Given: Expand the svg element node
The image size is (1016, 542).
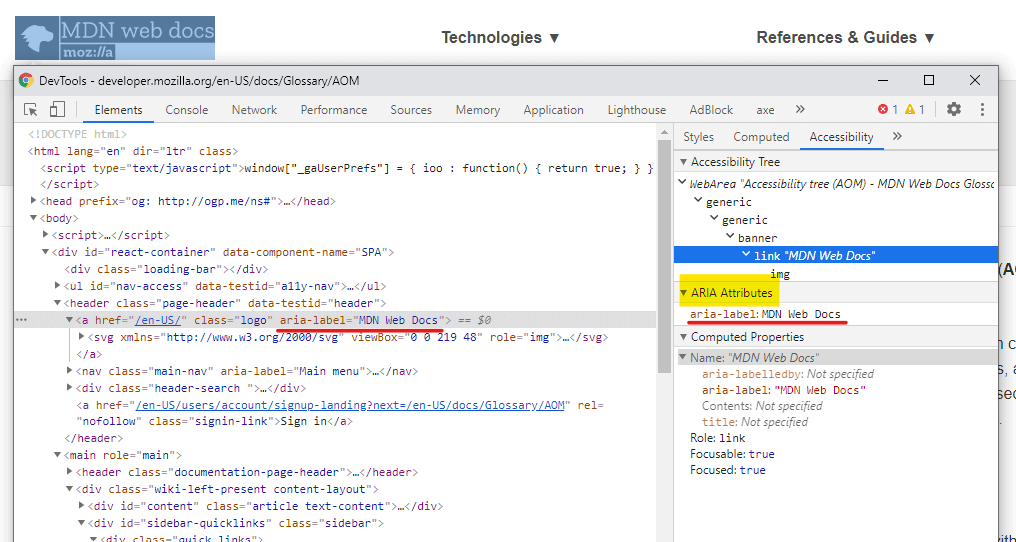Looking at the screenshot, I should click(x=81, y=336).
